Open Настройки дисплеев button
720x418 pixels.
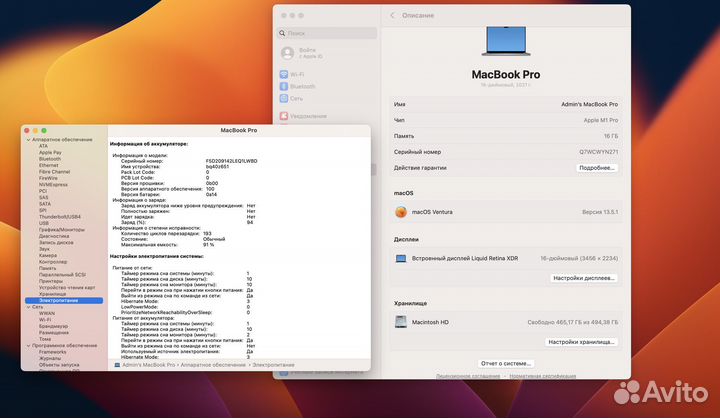pos(584,278)
